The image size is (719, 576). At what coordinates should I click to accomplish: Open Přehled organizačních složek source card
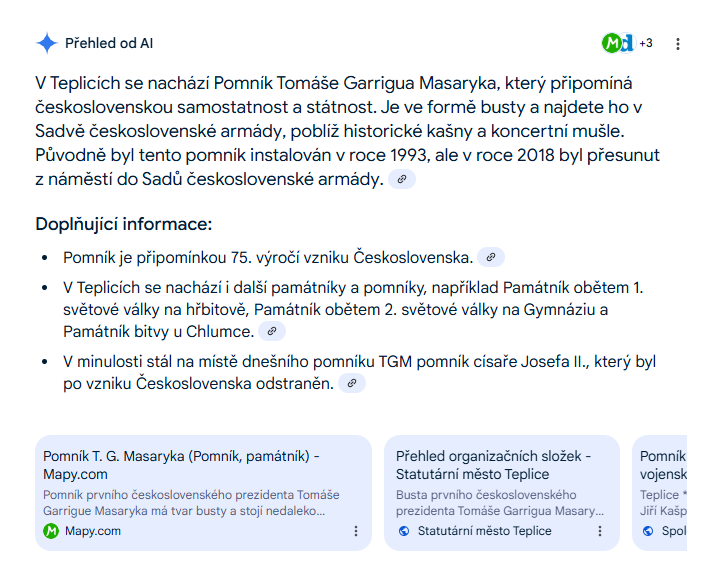502,493
